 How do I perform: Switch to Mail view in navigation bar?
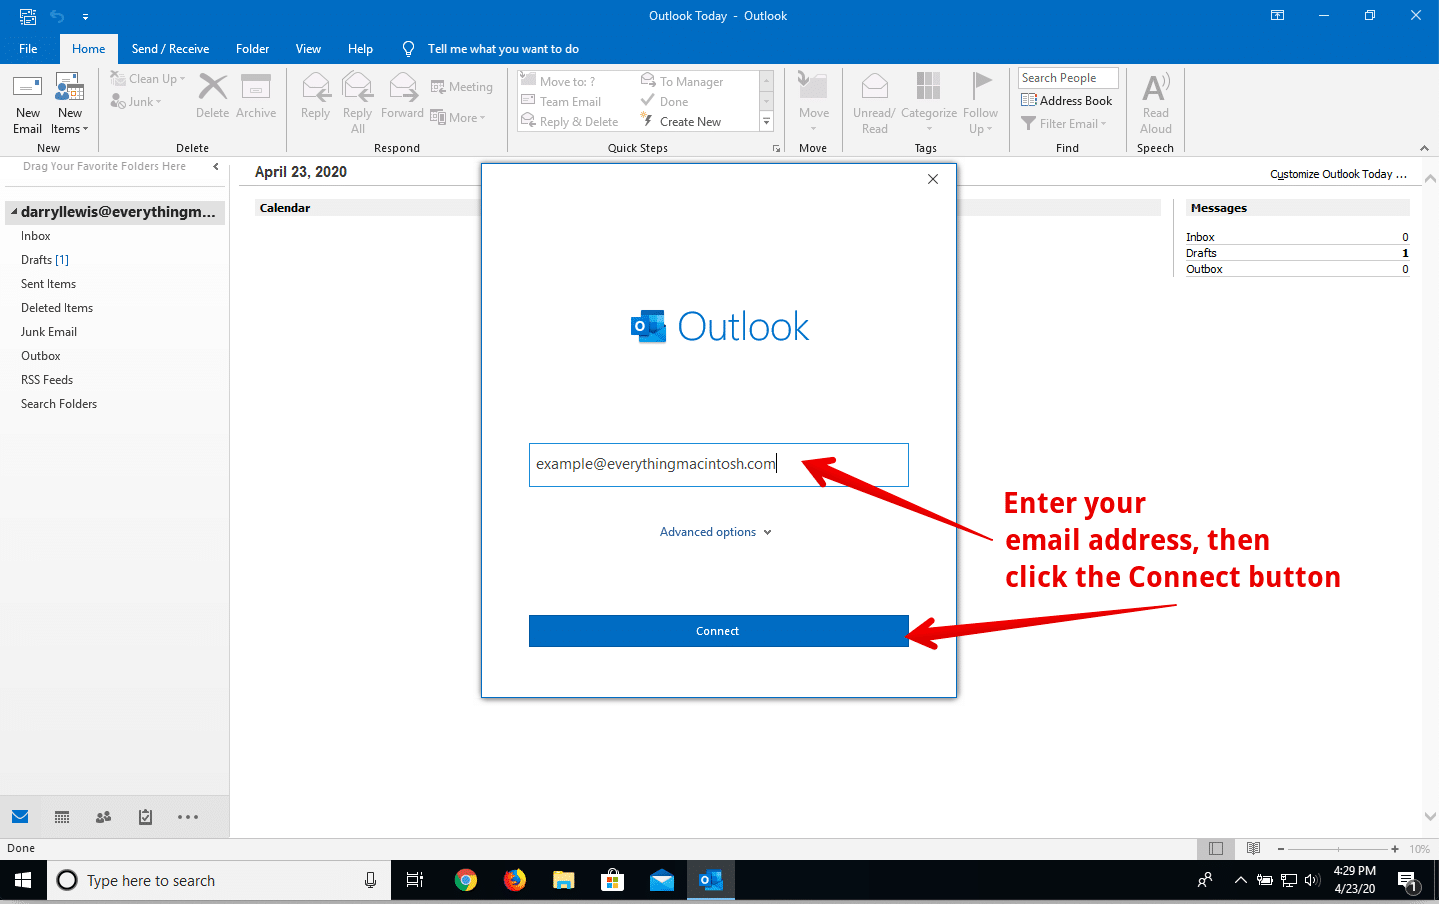[20, 817]
